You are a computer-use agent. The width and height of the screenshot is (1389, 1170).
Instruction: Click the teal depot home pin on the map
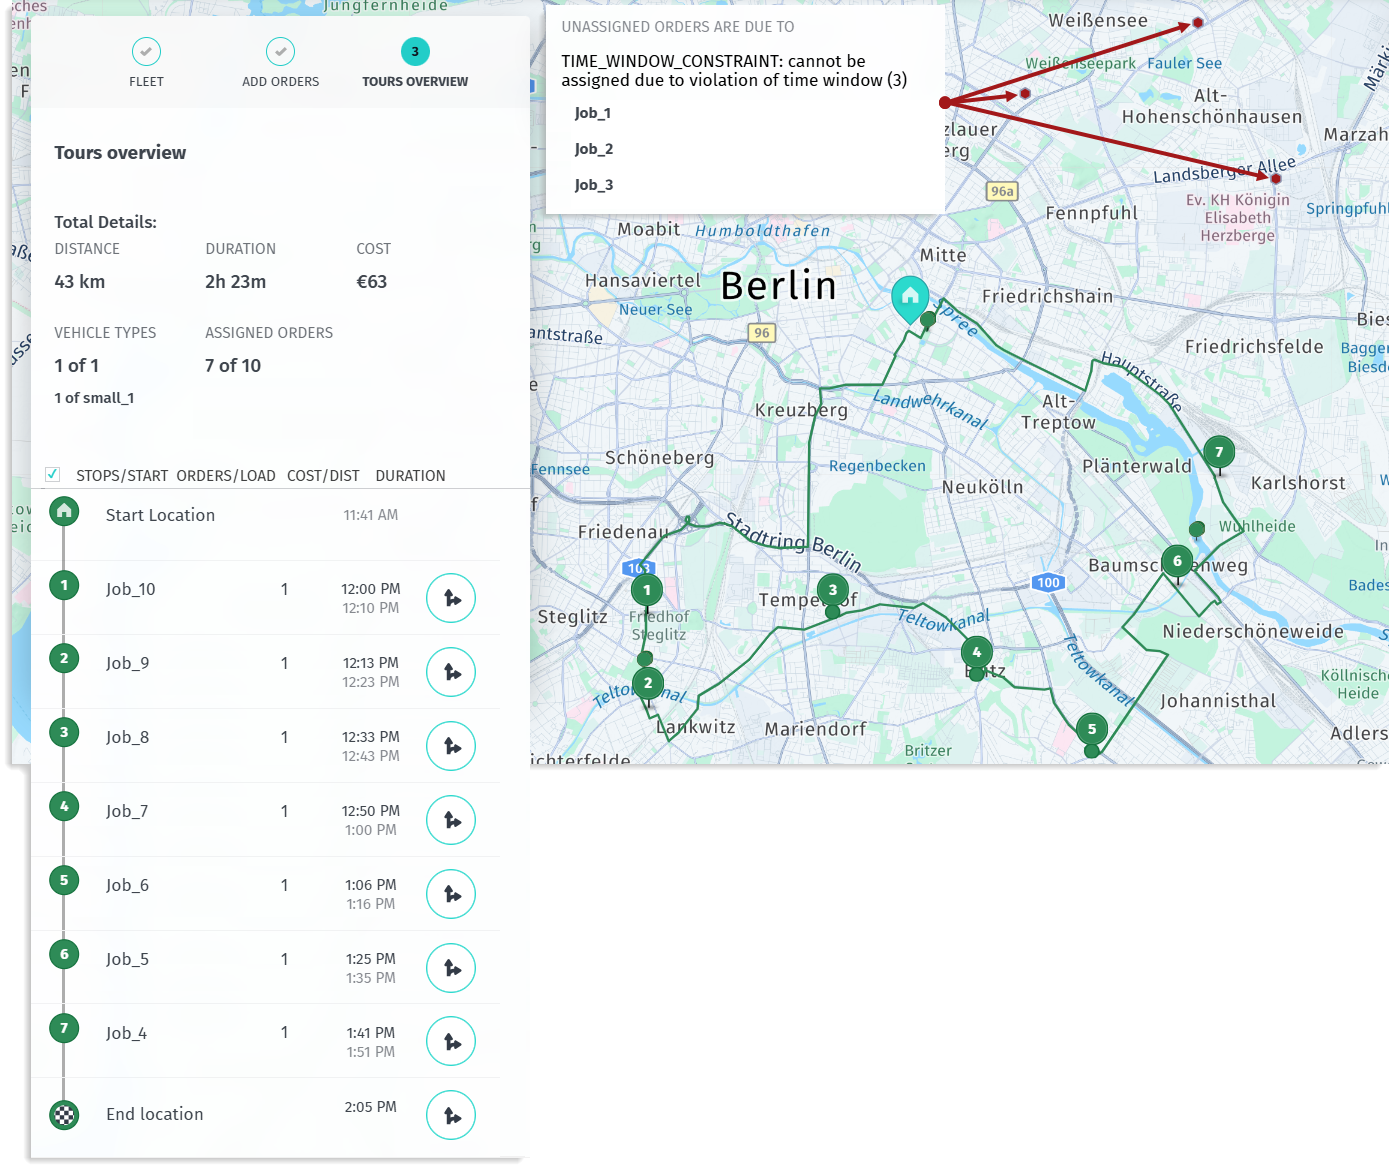[911, 297]
